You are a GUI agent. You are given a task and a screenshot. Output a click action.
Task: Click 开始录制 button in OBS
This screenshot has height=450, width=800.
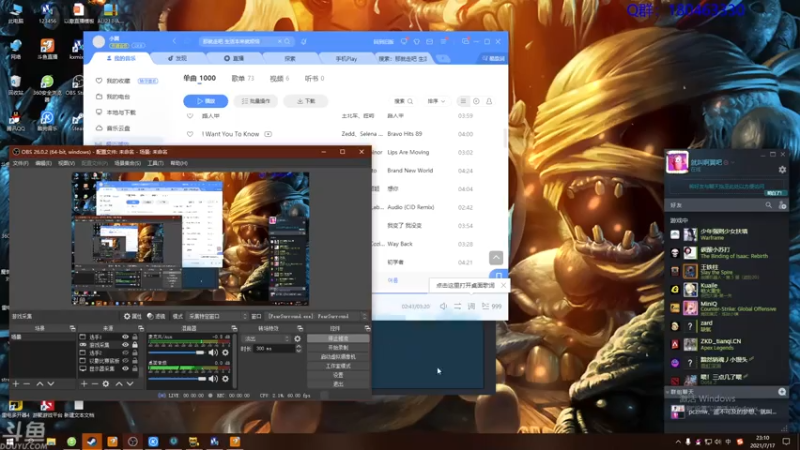[x=338, y=348]
